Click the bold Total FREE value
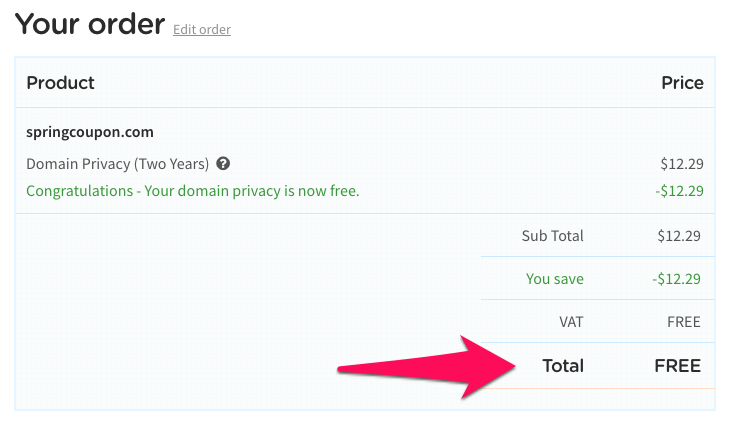Screen dimensions: 732x426 pyautogui.click(x=677, y=366)
